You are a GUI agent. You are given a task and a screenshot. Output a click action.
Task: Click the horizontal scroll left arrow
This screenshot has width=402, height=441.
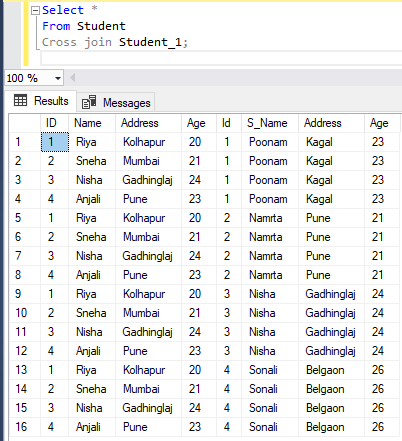[x=72, y=78]
